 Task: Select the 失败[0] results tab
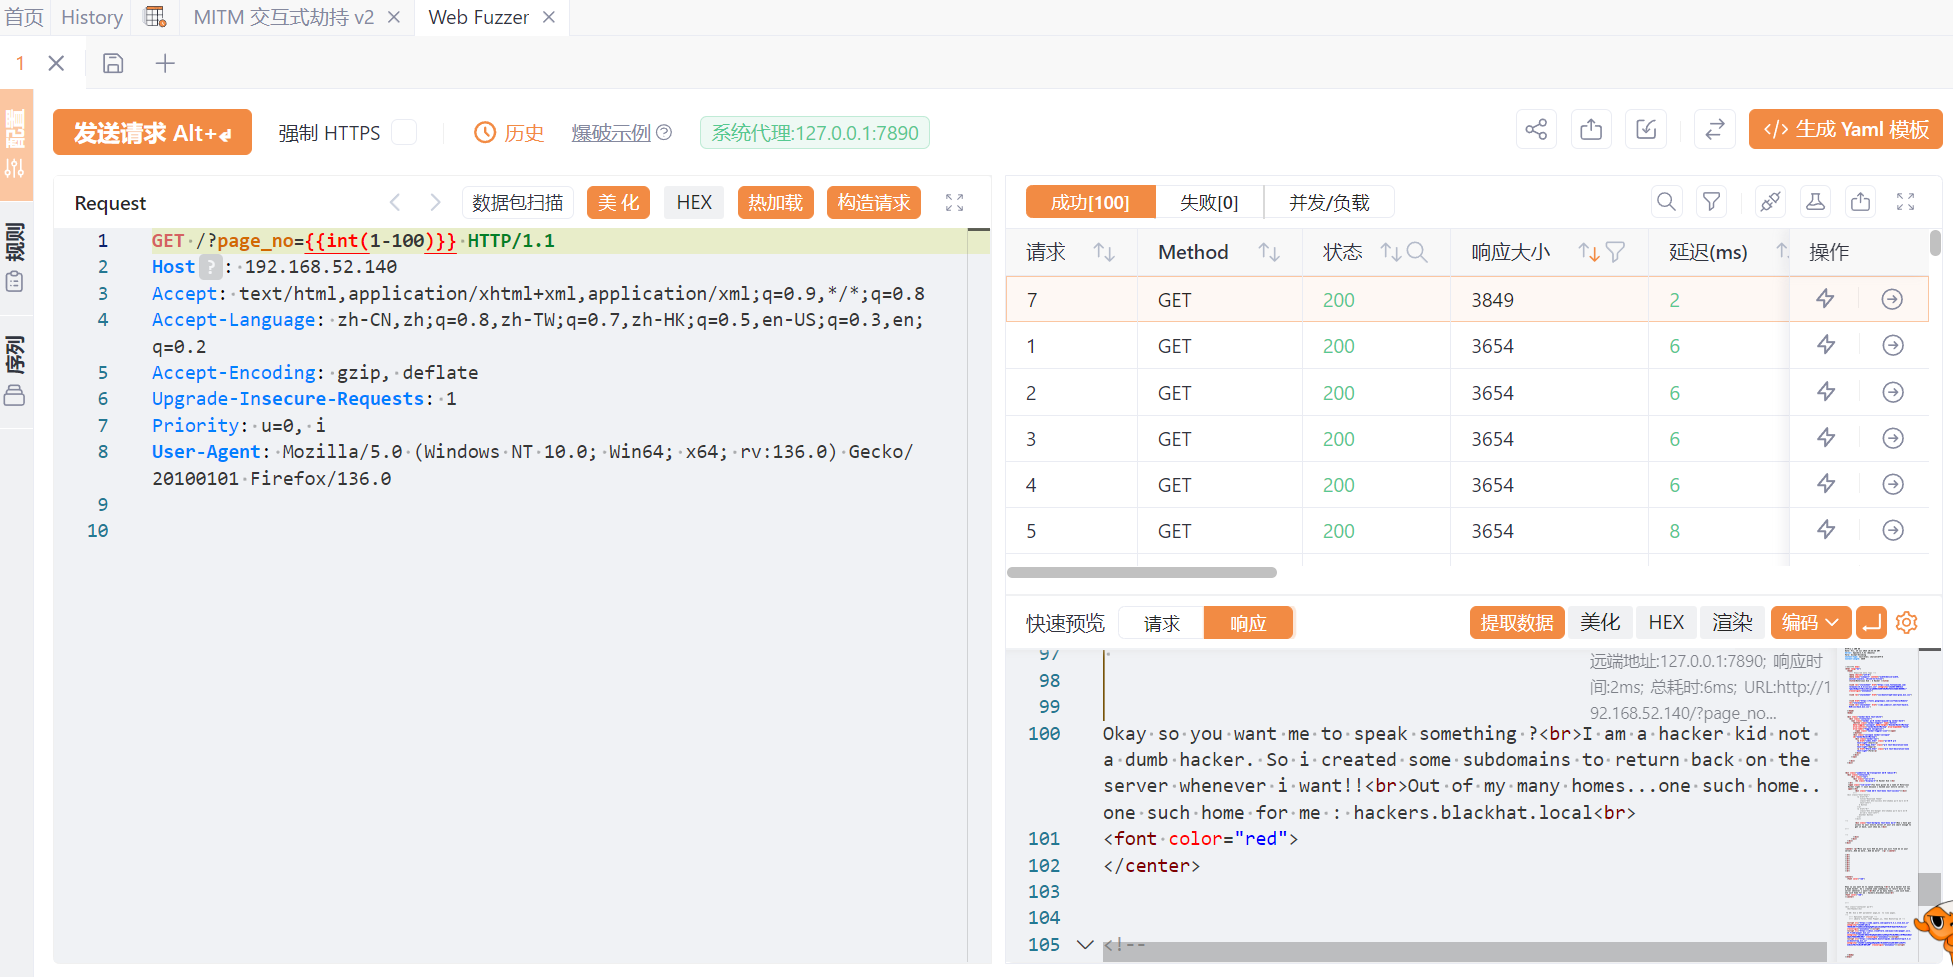tap(1209, 202)
